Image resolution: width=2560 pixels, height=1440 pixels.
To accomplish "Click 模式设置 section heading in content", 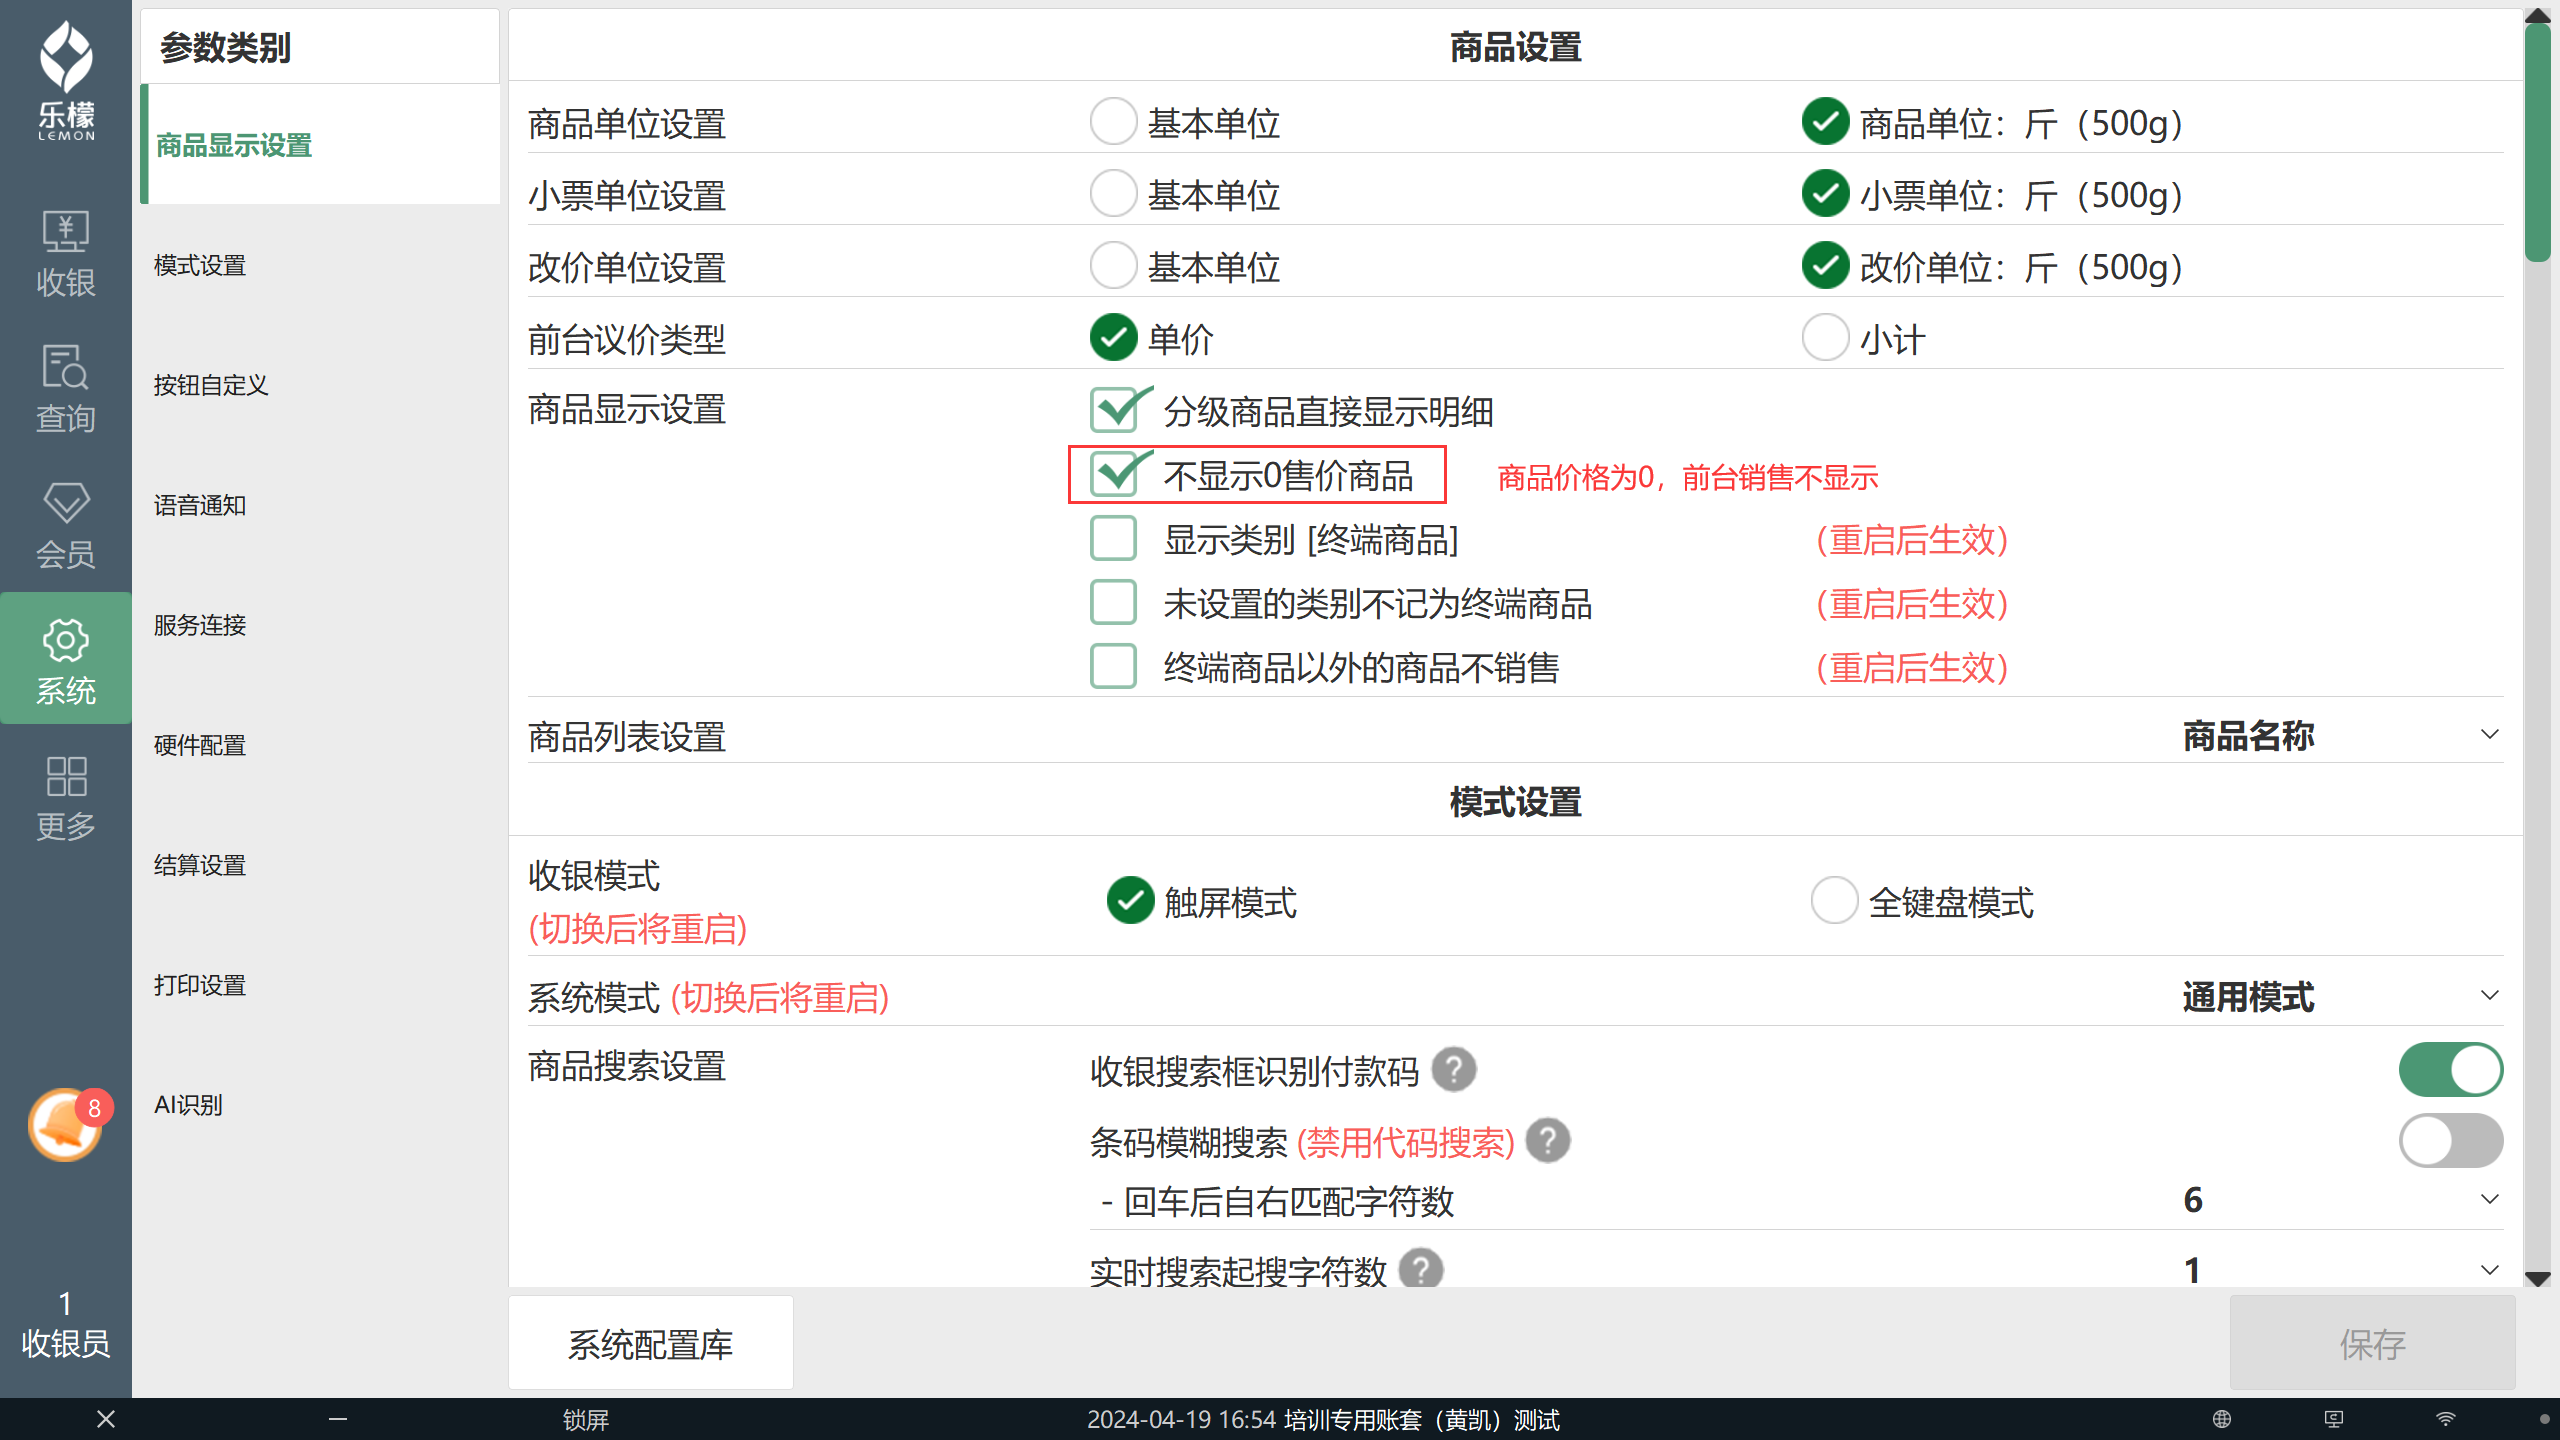I will pyautogui.click(x=1515, y=802).
